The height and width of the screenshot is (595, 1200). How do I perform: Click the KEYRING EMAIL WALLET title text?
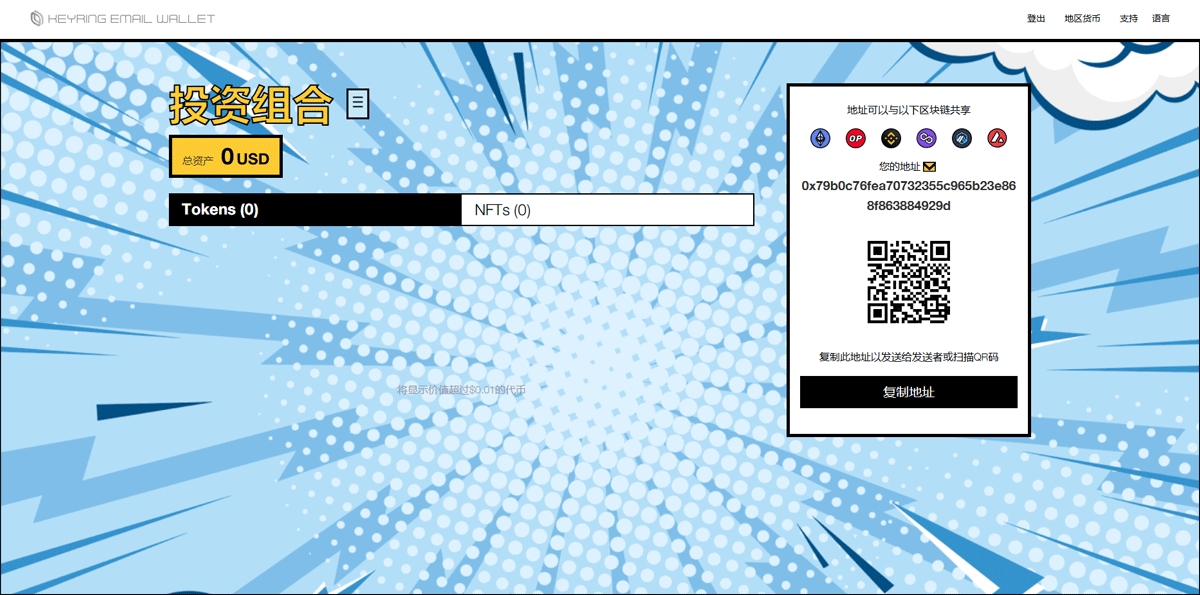point(131,18)
